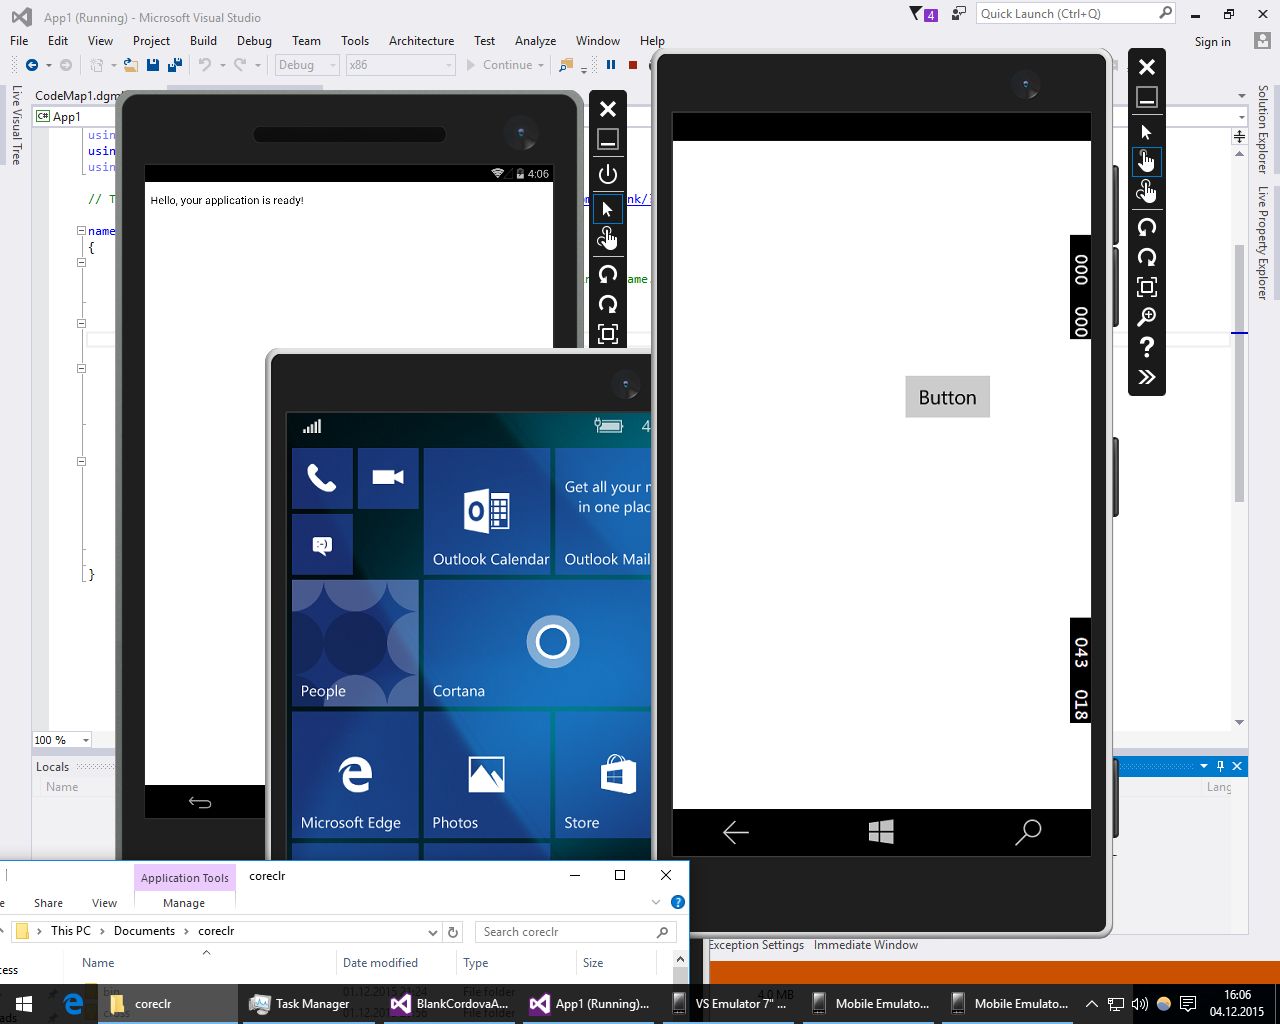Open the Outlook Mail tile

pyautogui.click(x=603, y=511)
